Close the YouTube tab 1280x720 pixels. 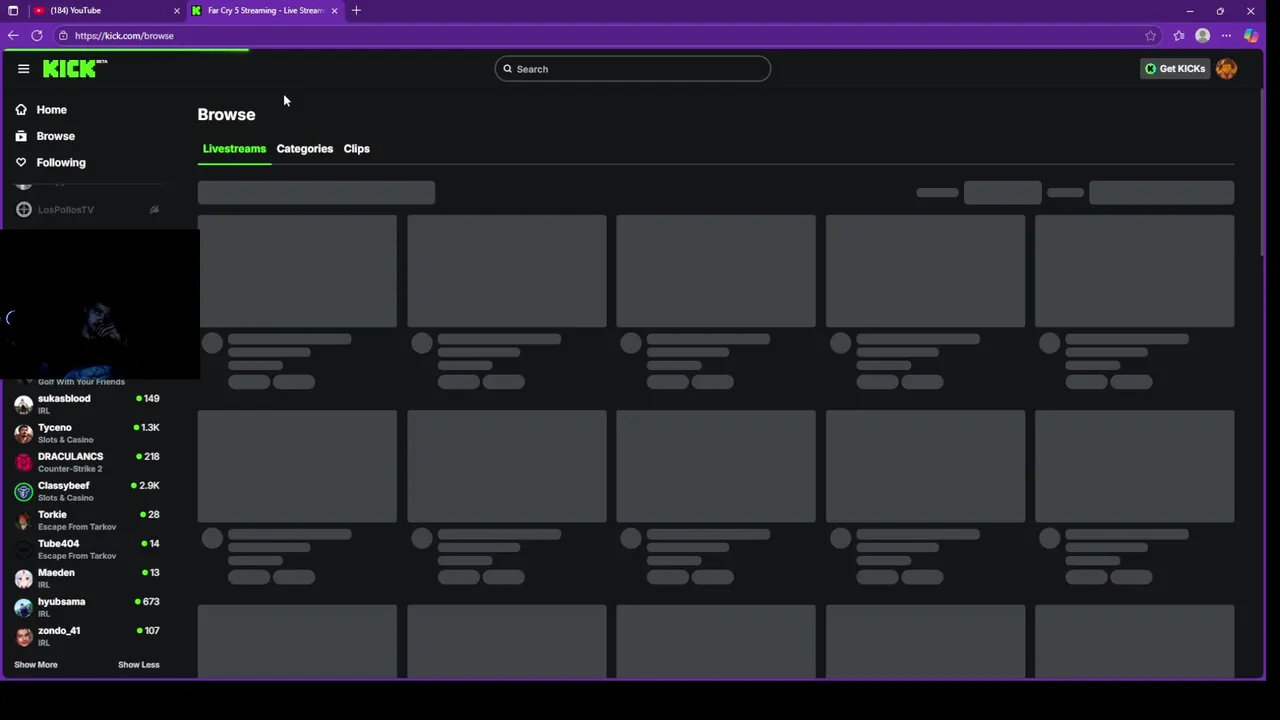(x=177, y=10)
